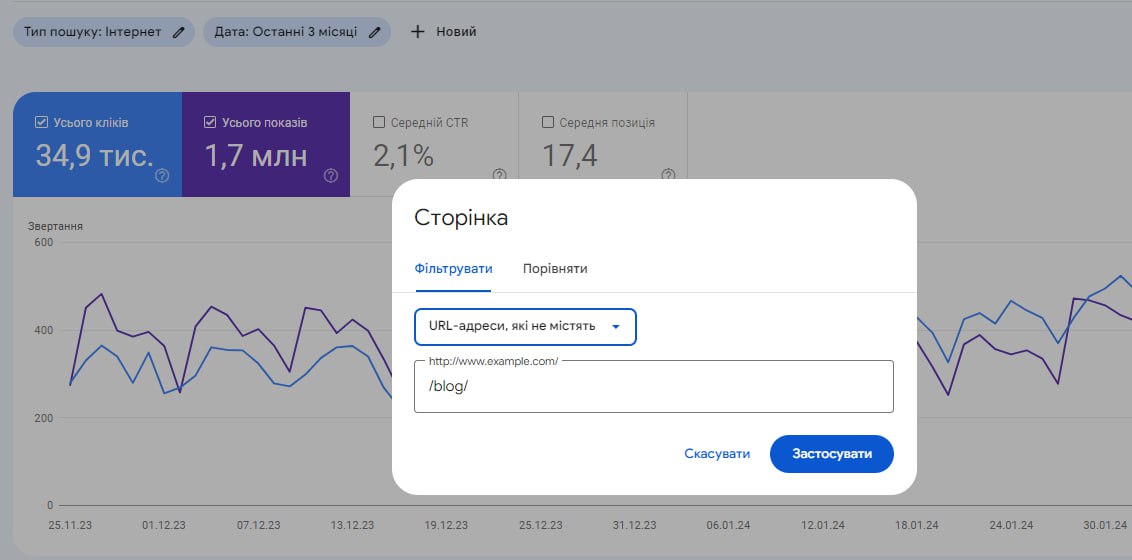This screenshot has height=560, width=1132.
Task: Open help icon on Усього показів card
Action: [331, 175]
